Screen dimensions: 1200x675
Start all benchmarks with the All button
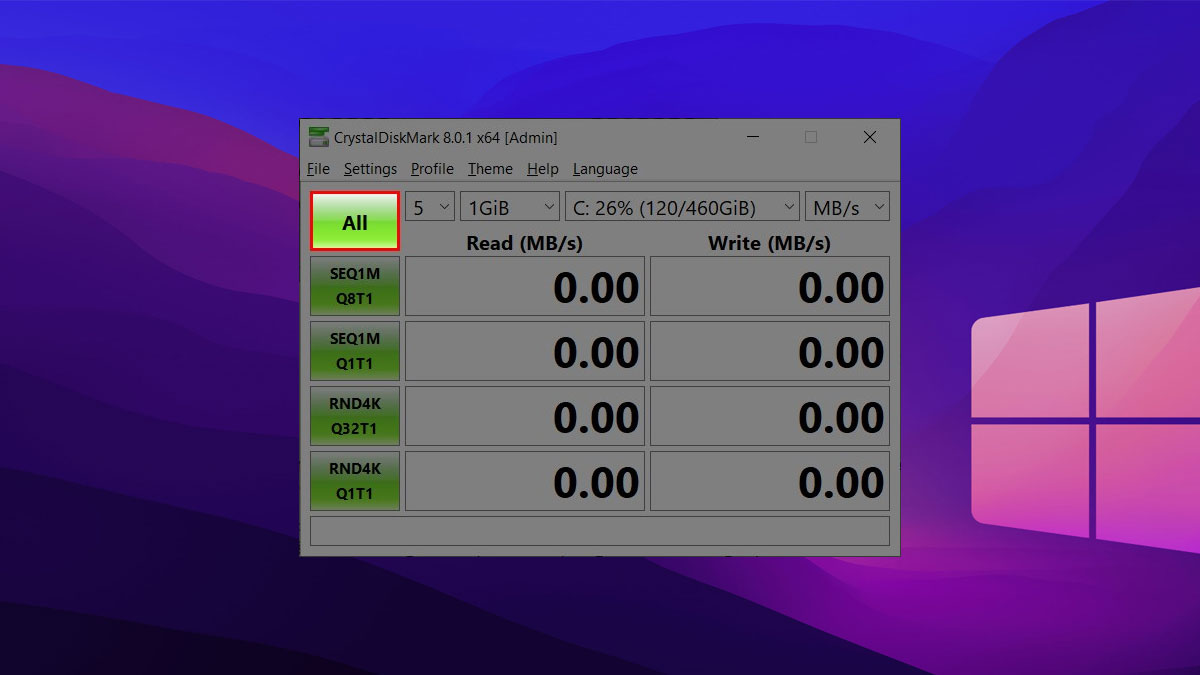click(355, 221)
